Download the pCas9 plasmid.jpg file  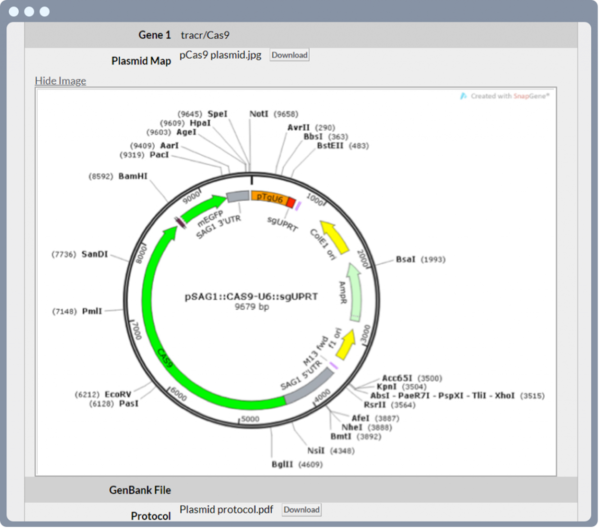[x=289, y=55]
